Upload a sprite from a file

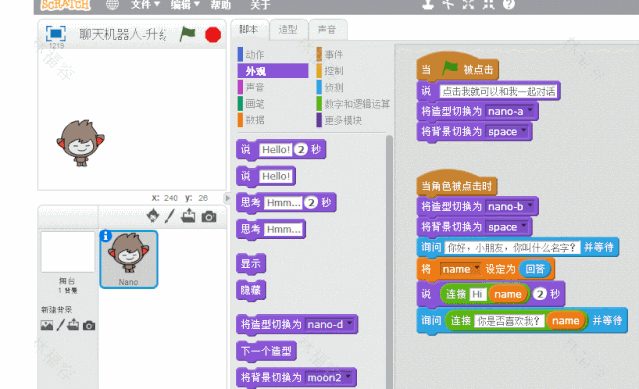188,215
